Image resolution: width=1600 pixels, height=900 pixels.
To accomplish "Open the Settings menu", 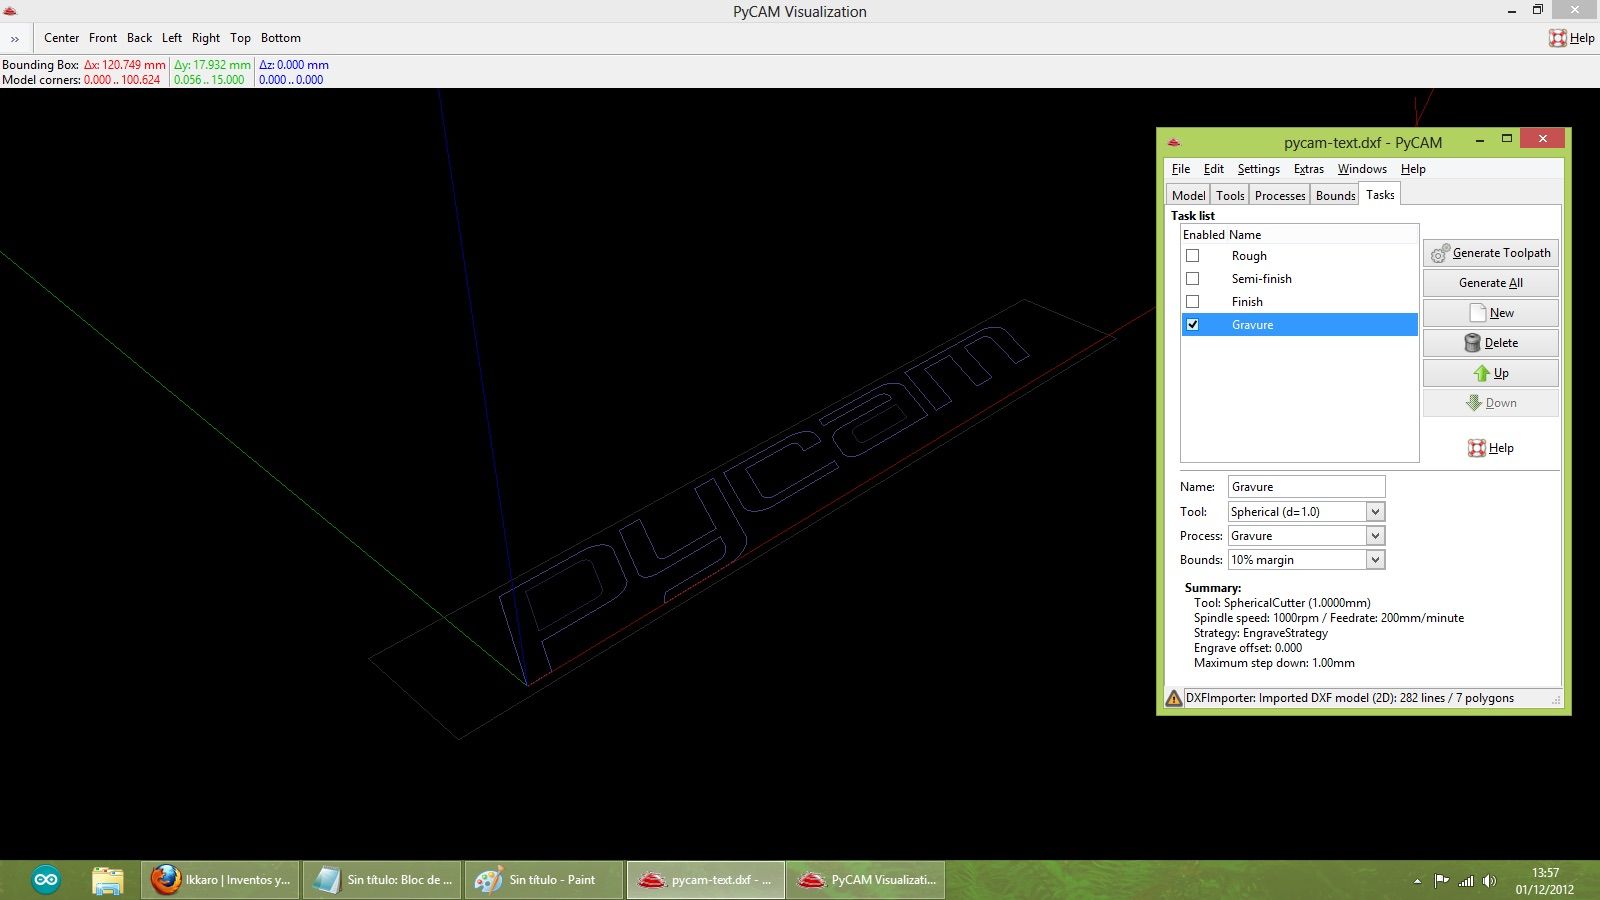I will [x=1258, y=169].
